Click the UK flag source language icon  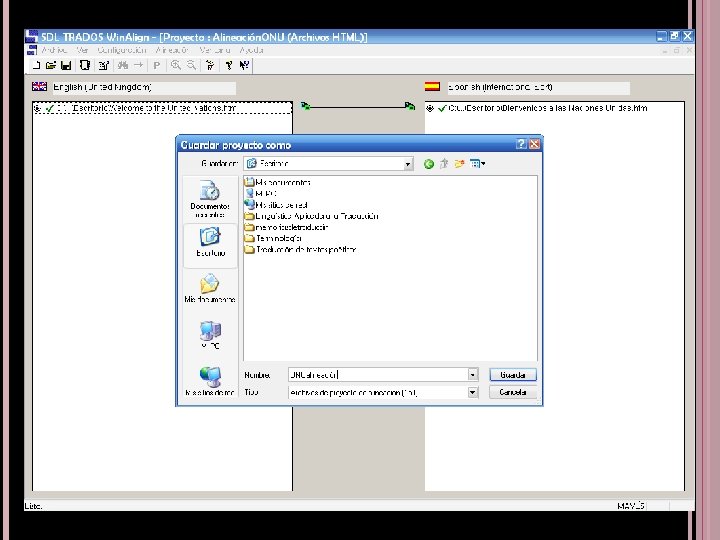tap(39, 86)
